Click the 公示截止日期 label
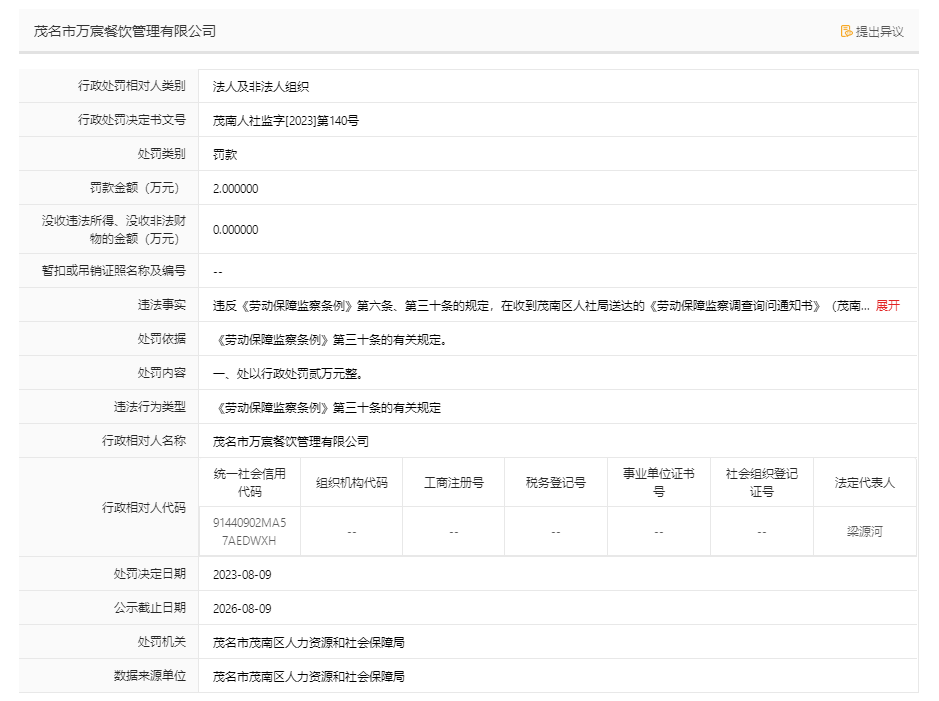The image size is (939, 701). click(150, 608)
